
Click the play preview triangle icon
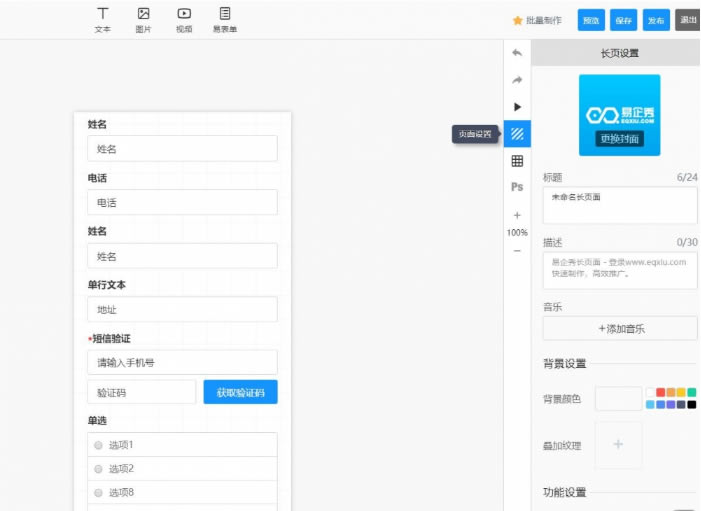(517, 106)
